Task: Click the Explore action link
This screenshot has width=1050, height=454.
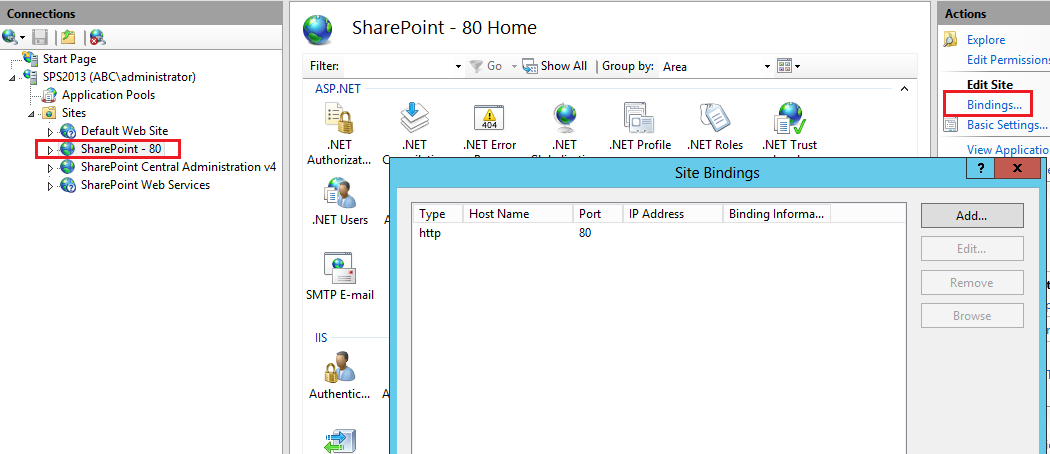Action: coord(986,40)
